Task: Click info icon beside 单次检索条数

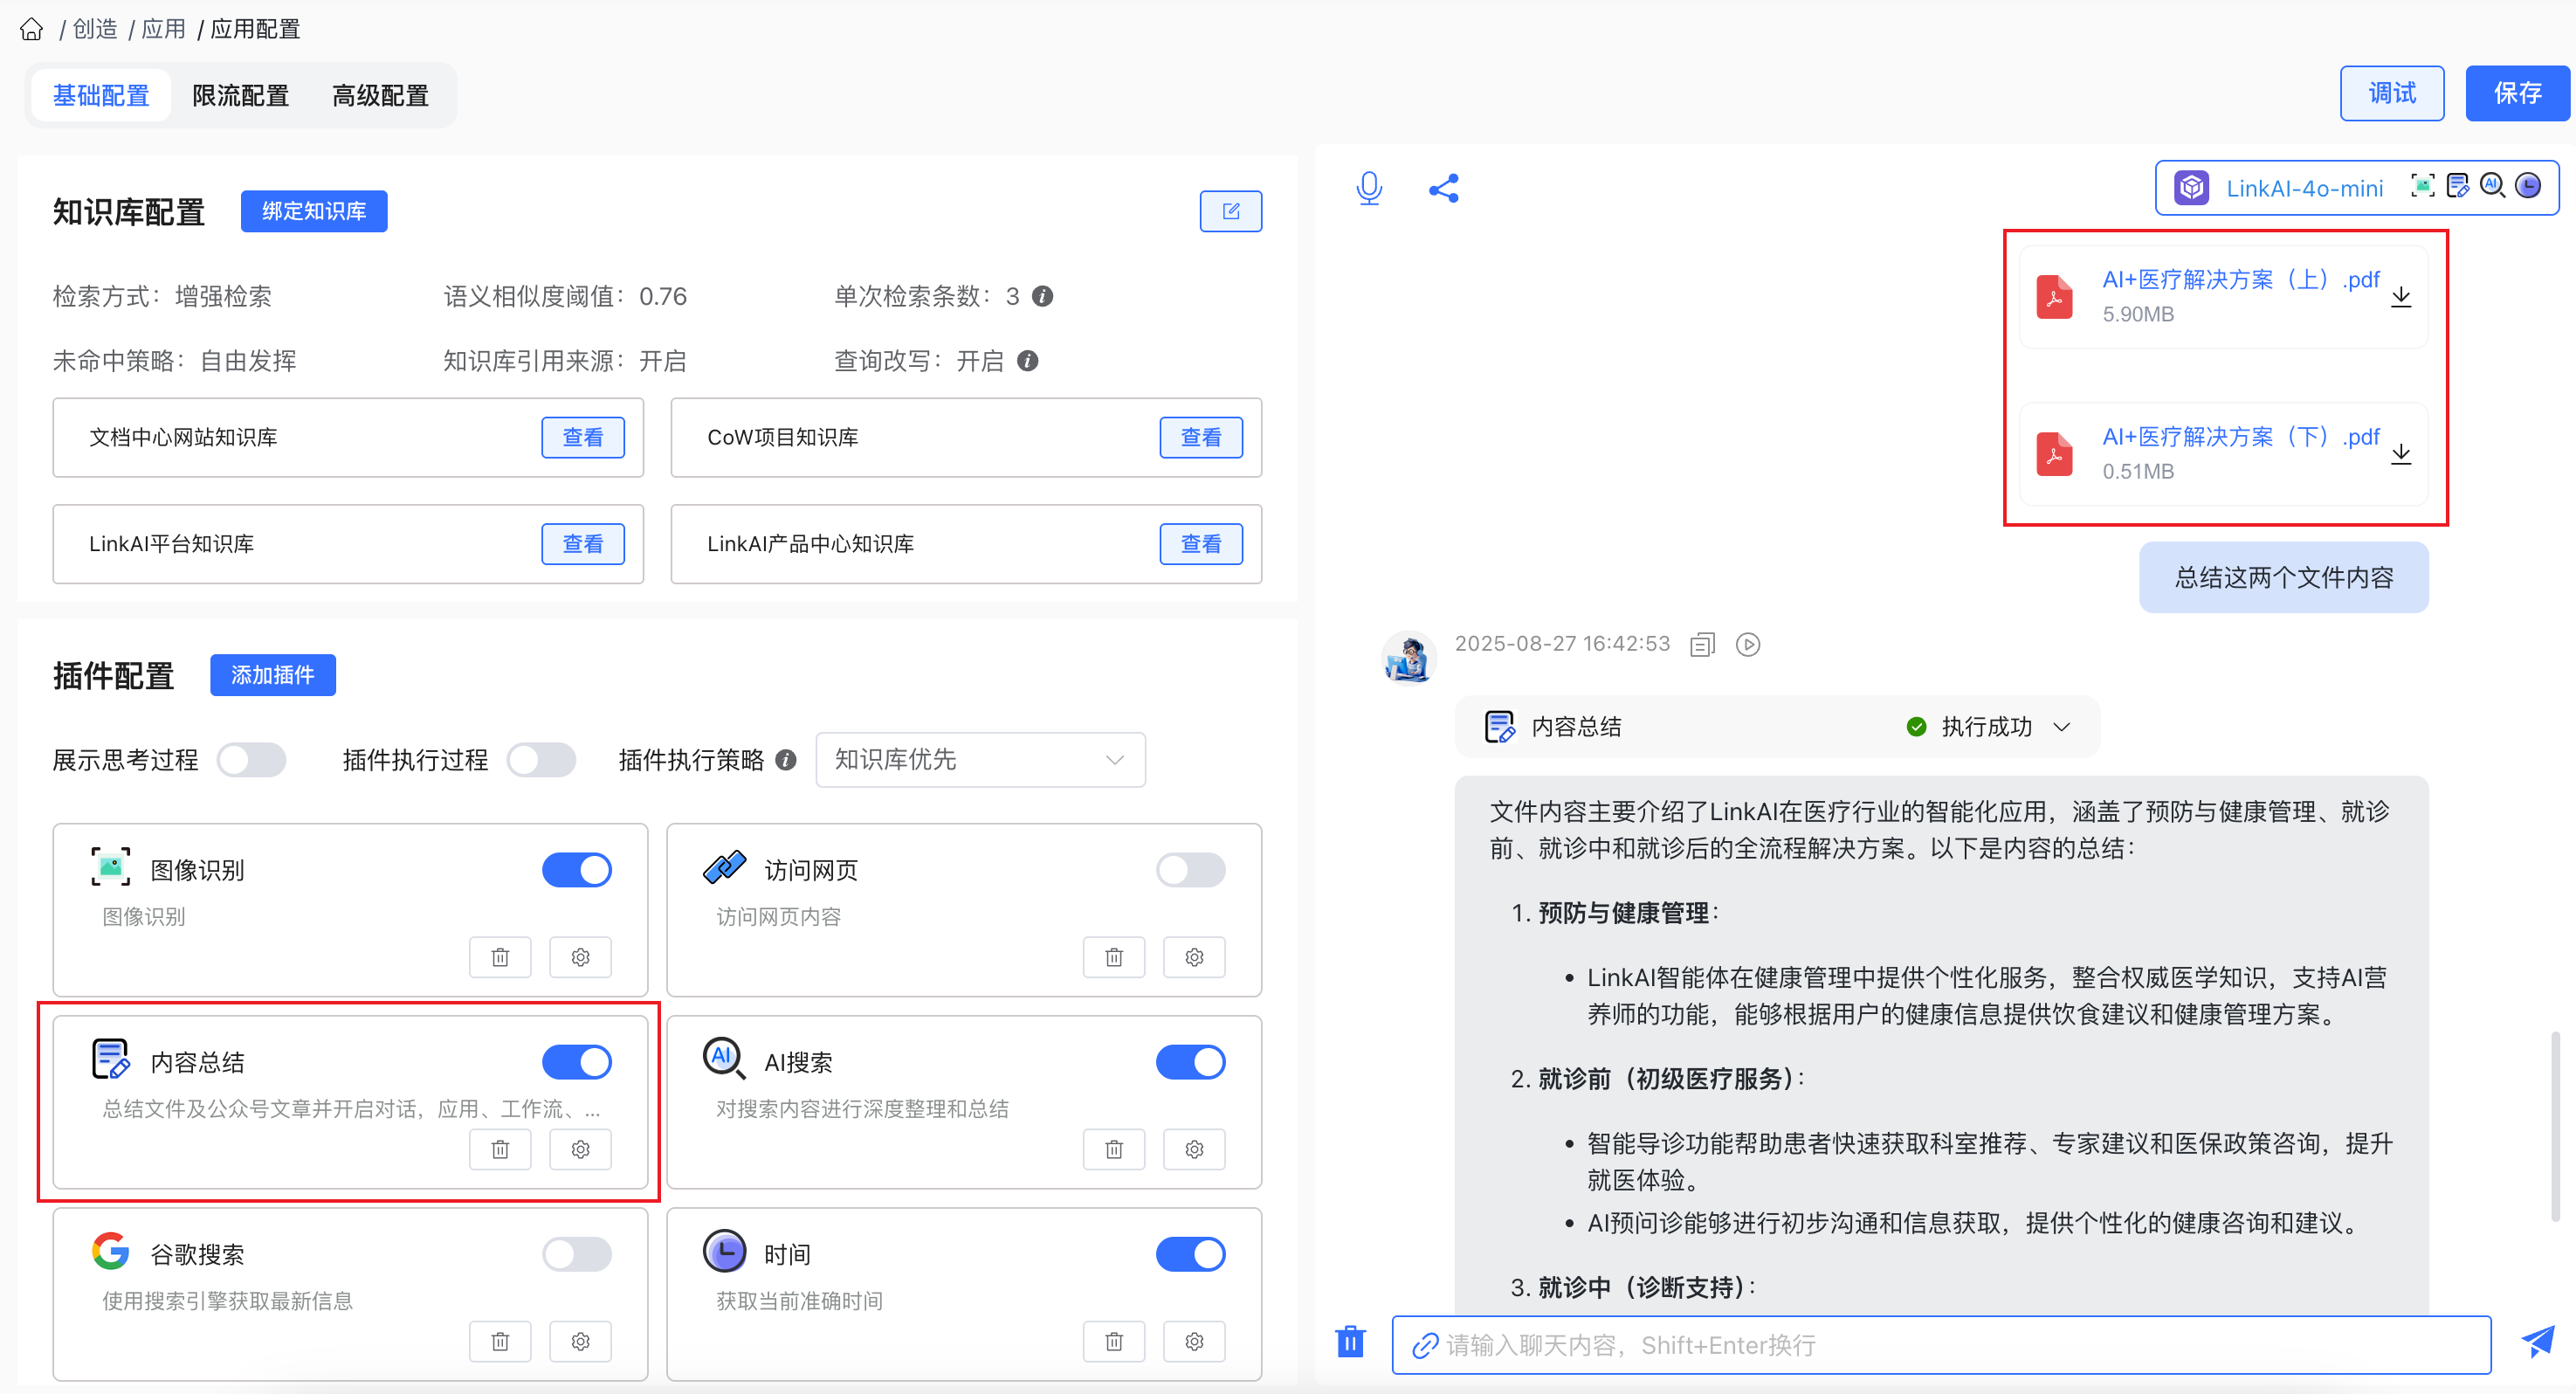Action: [x=1042, y=296]
